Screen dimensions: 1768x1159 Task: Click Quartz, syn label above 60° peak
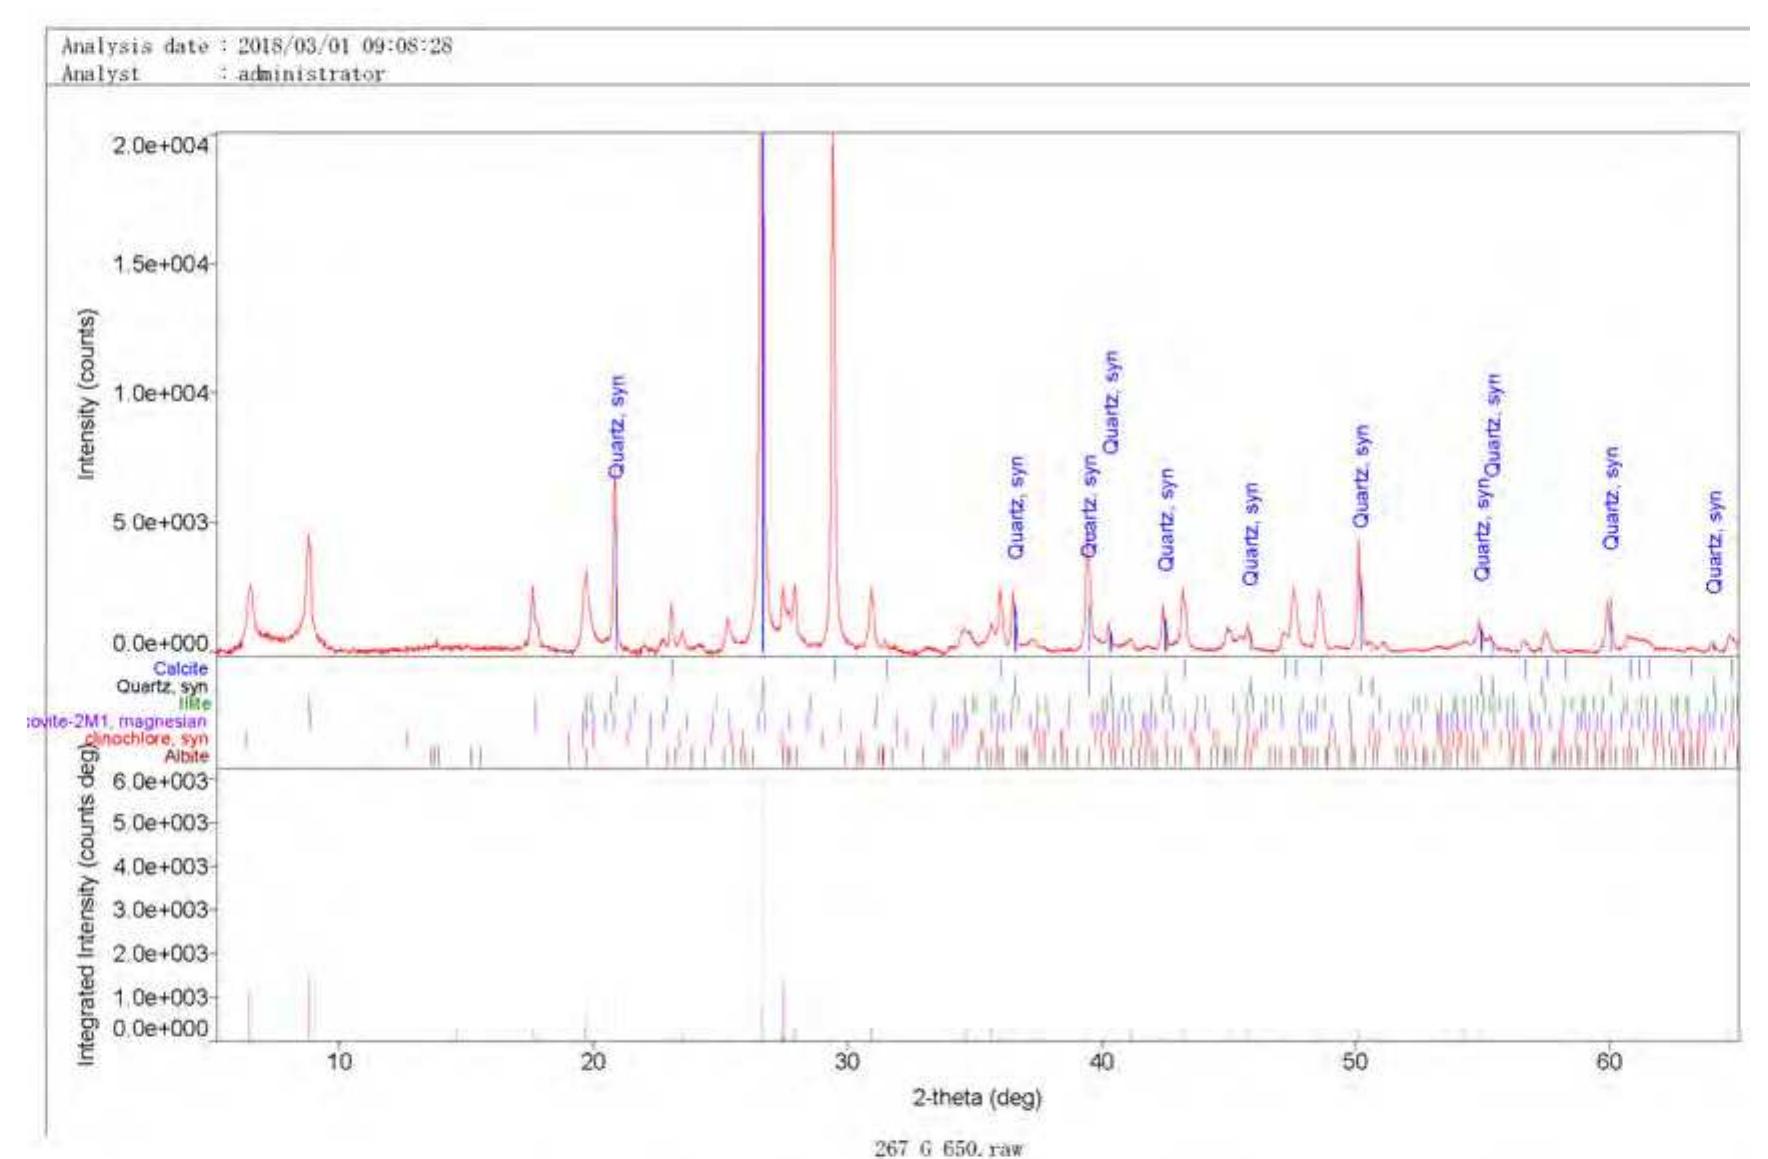[x=1610, y=498]
